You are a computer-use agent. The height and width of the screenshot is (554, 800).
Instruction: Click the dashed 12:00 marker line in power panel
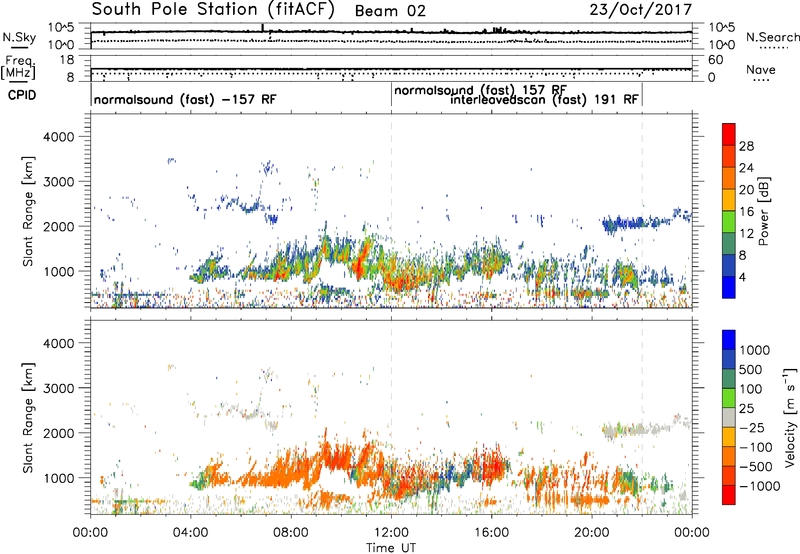pos(391,211)
